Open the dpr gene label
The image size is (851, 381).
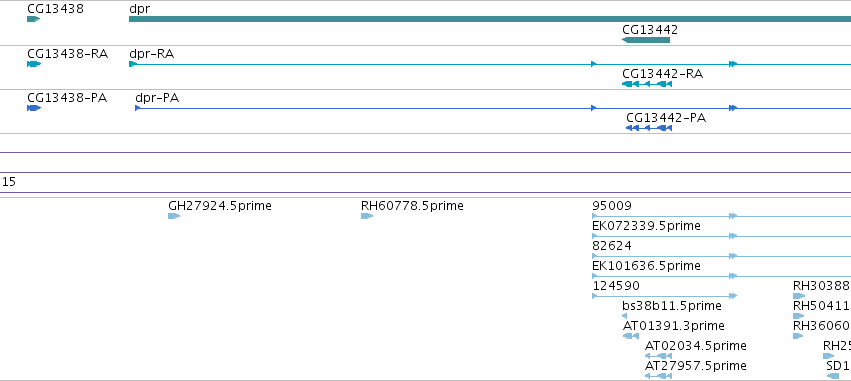click(139, 9)
